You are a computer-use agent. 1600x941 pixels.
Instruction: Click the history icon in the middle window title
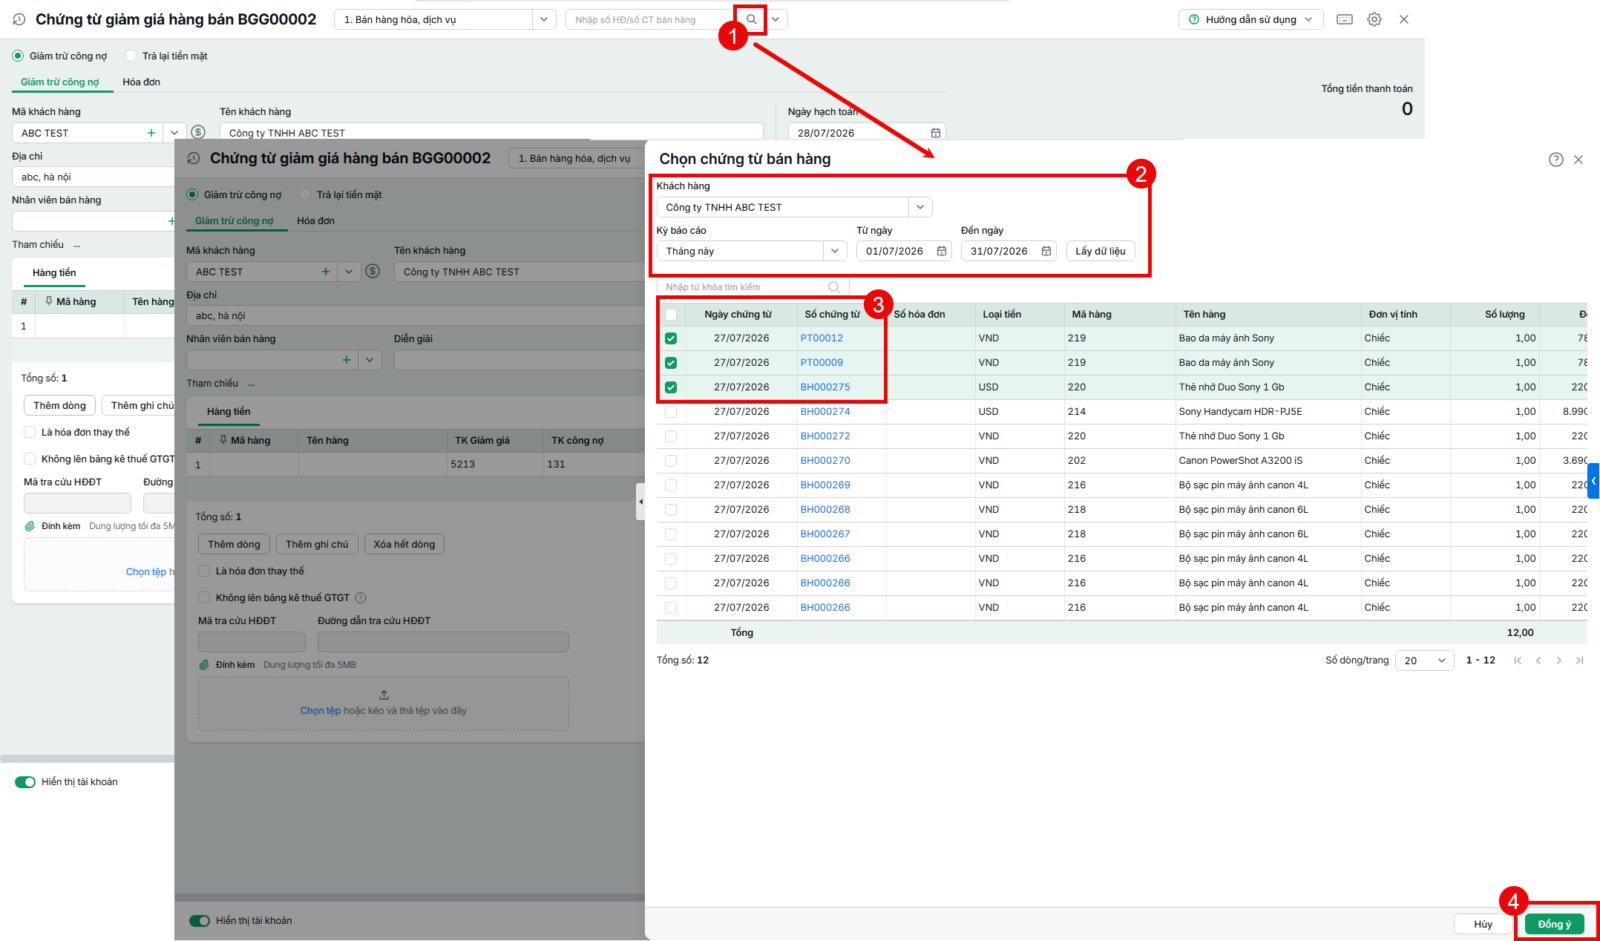[193, 158]
